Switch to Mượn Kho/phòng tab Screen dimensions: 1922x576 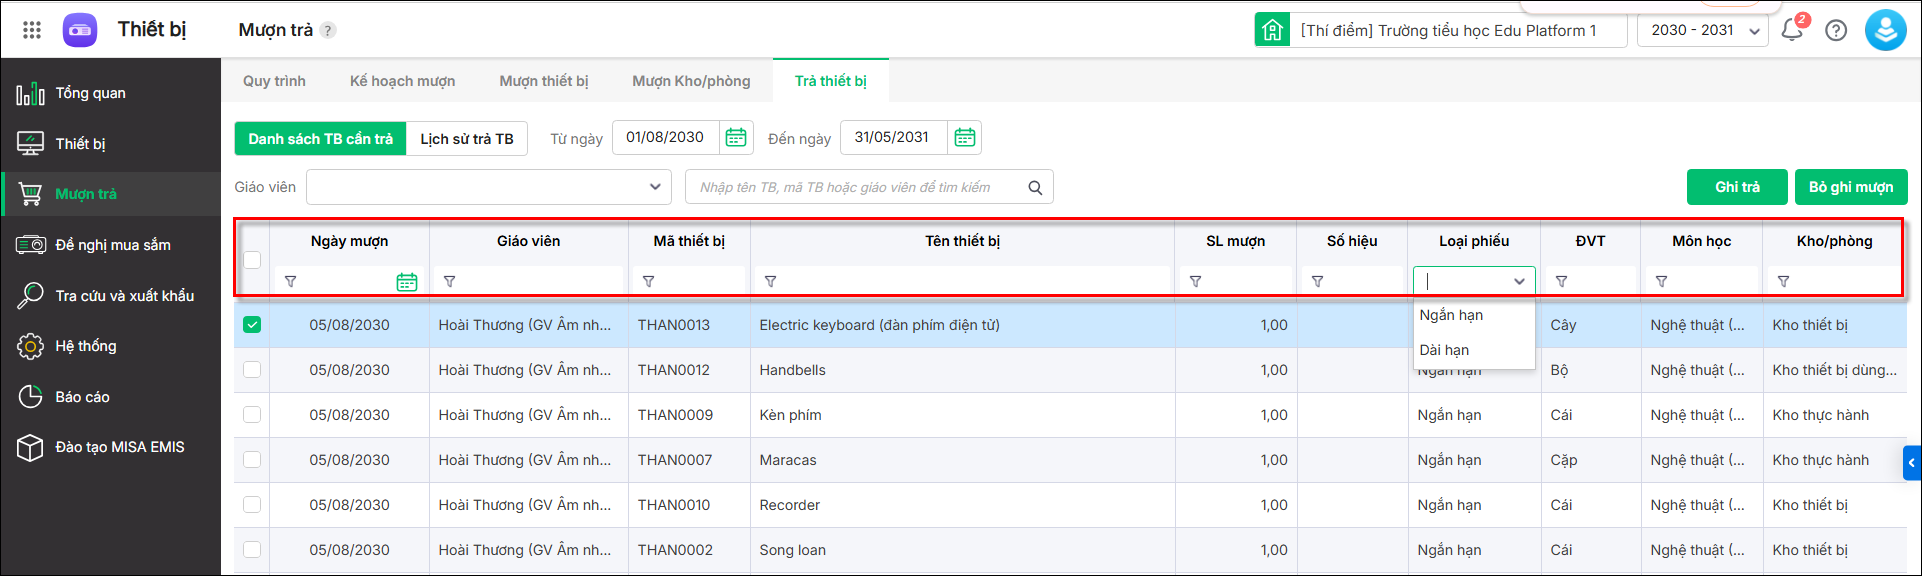(x=691, y=81)
